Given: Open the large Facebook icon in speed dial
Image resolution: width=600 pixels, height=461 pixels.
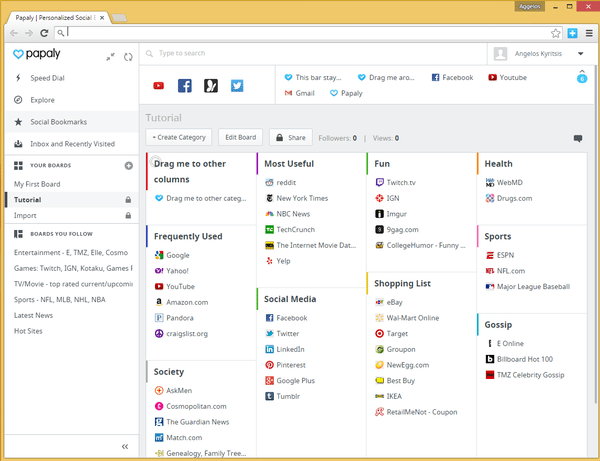Looking at the screenshot, I should (185, 86).
